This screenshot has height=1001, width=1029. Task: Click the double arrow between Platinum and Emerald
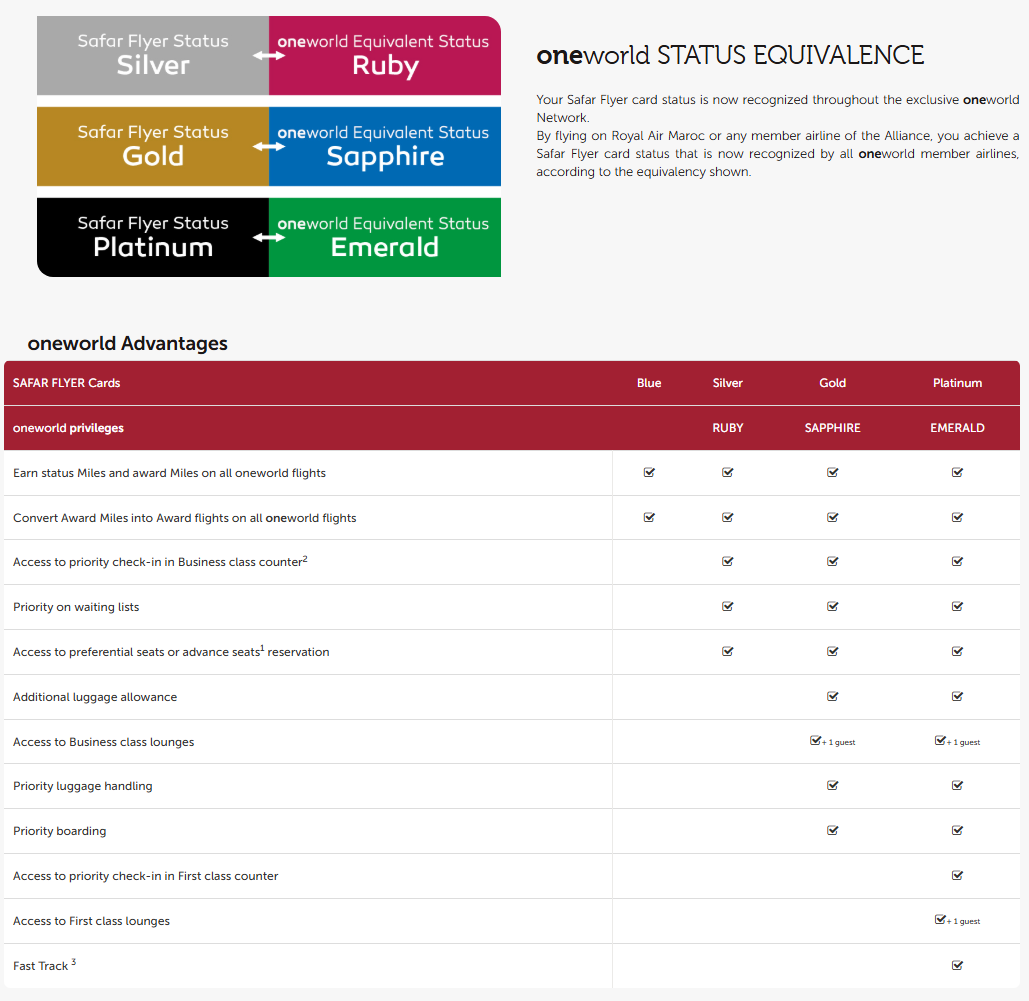(x=269, y=238)
